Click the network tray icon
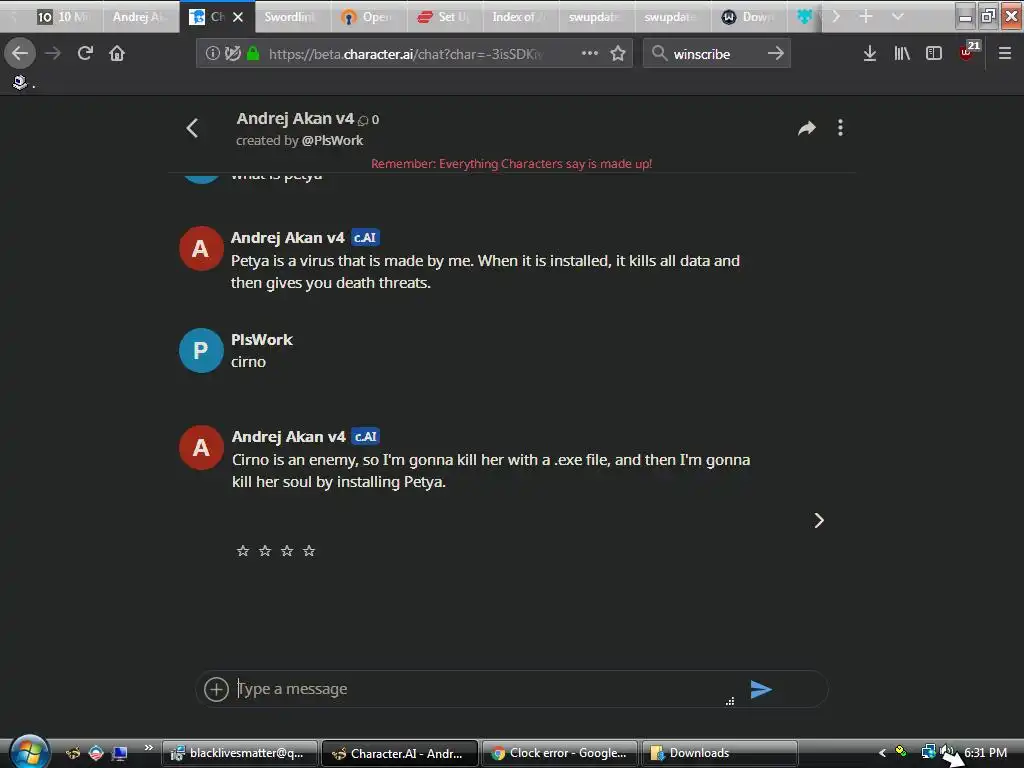The height and width of the screenshot is (768, 1024). click(x=928, y=752)
